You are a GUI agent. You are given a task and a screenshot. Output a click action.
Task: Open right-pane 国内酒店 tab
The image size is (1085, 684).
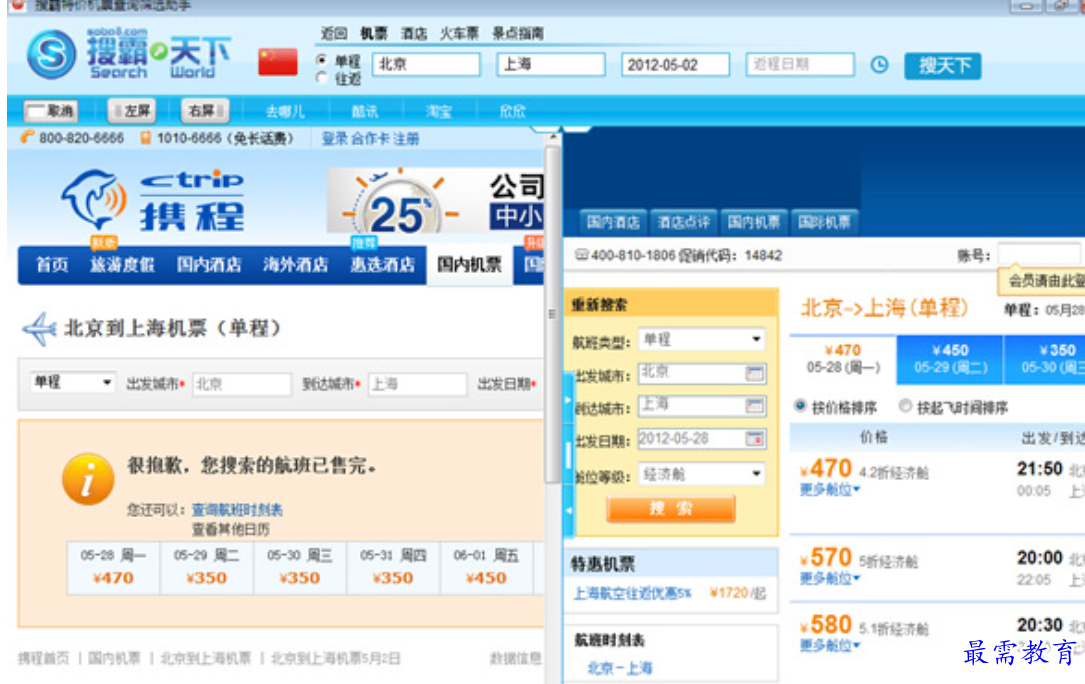click(x=612, y=222)
